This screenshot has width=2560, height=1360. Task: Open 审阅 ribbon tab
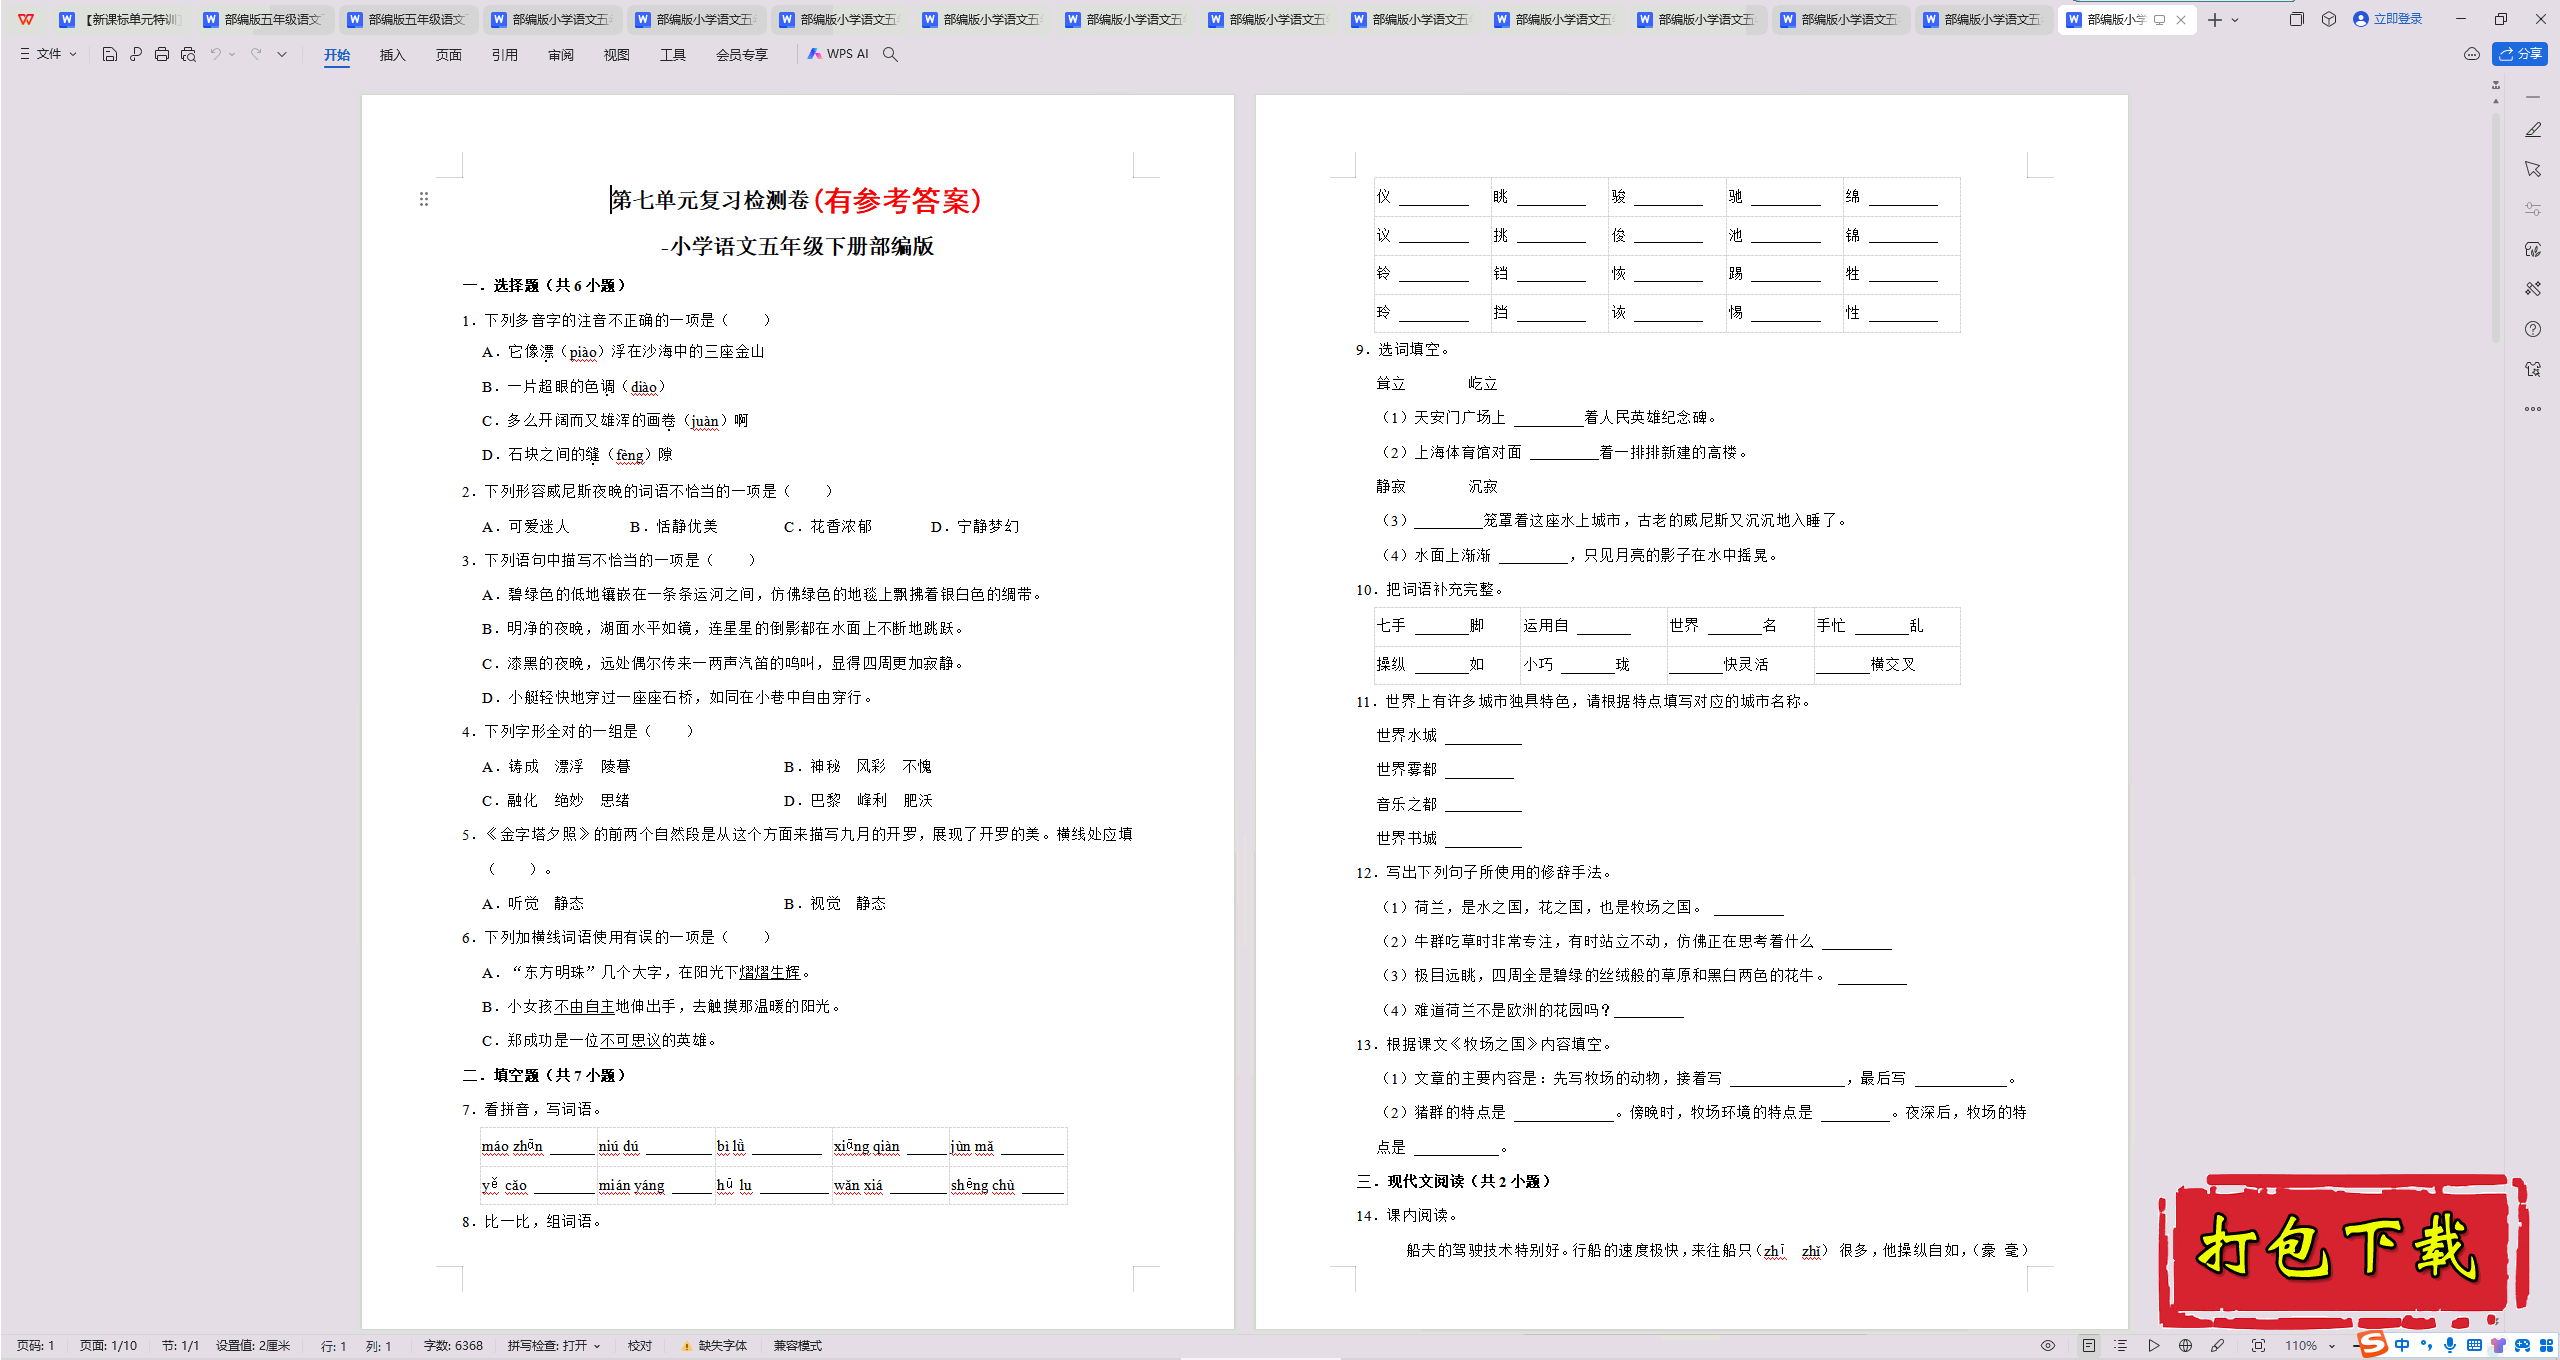click(x=561, y=55)
